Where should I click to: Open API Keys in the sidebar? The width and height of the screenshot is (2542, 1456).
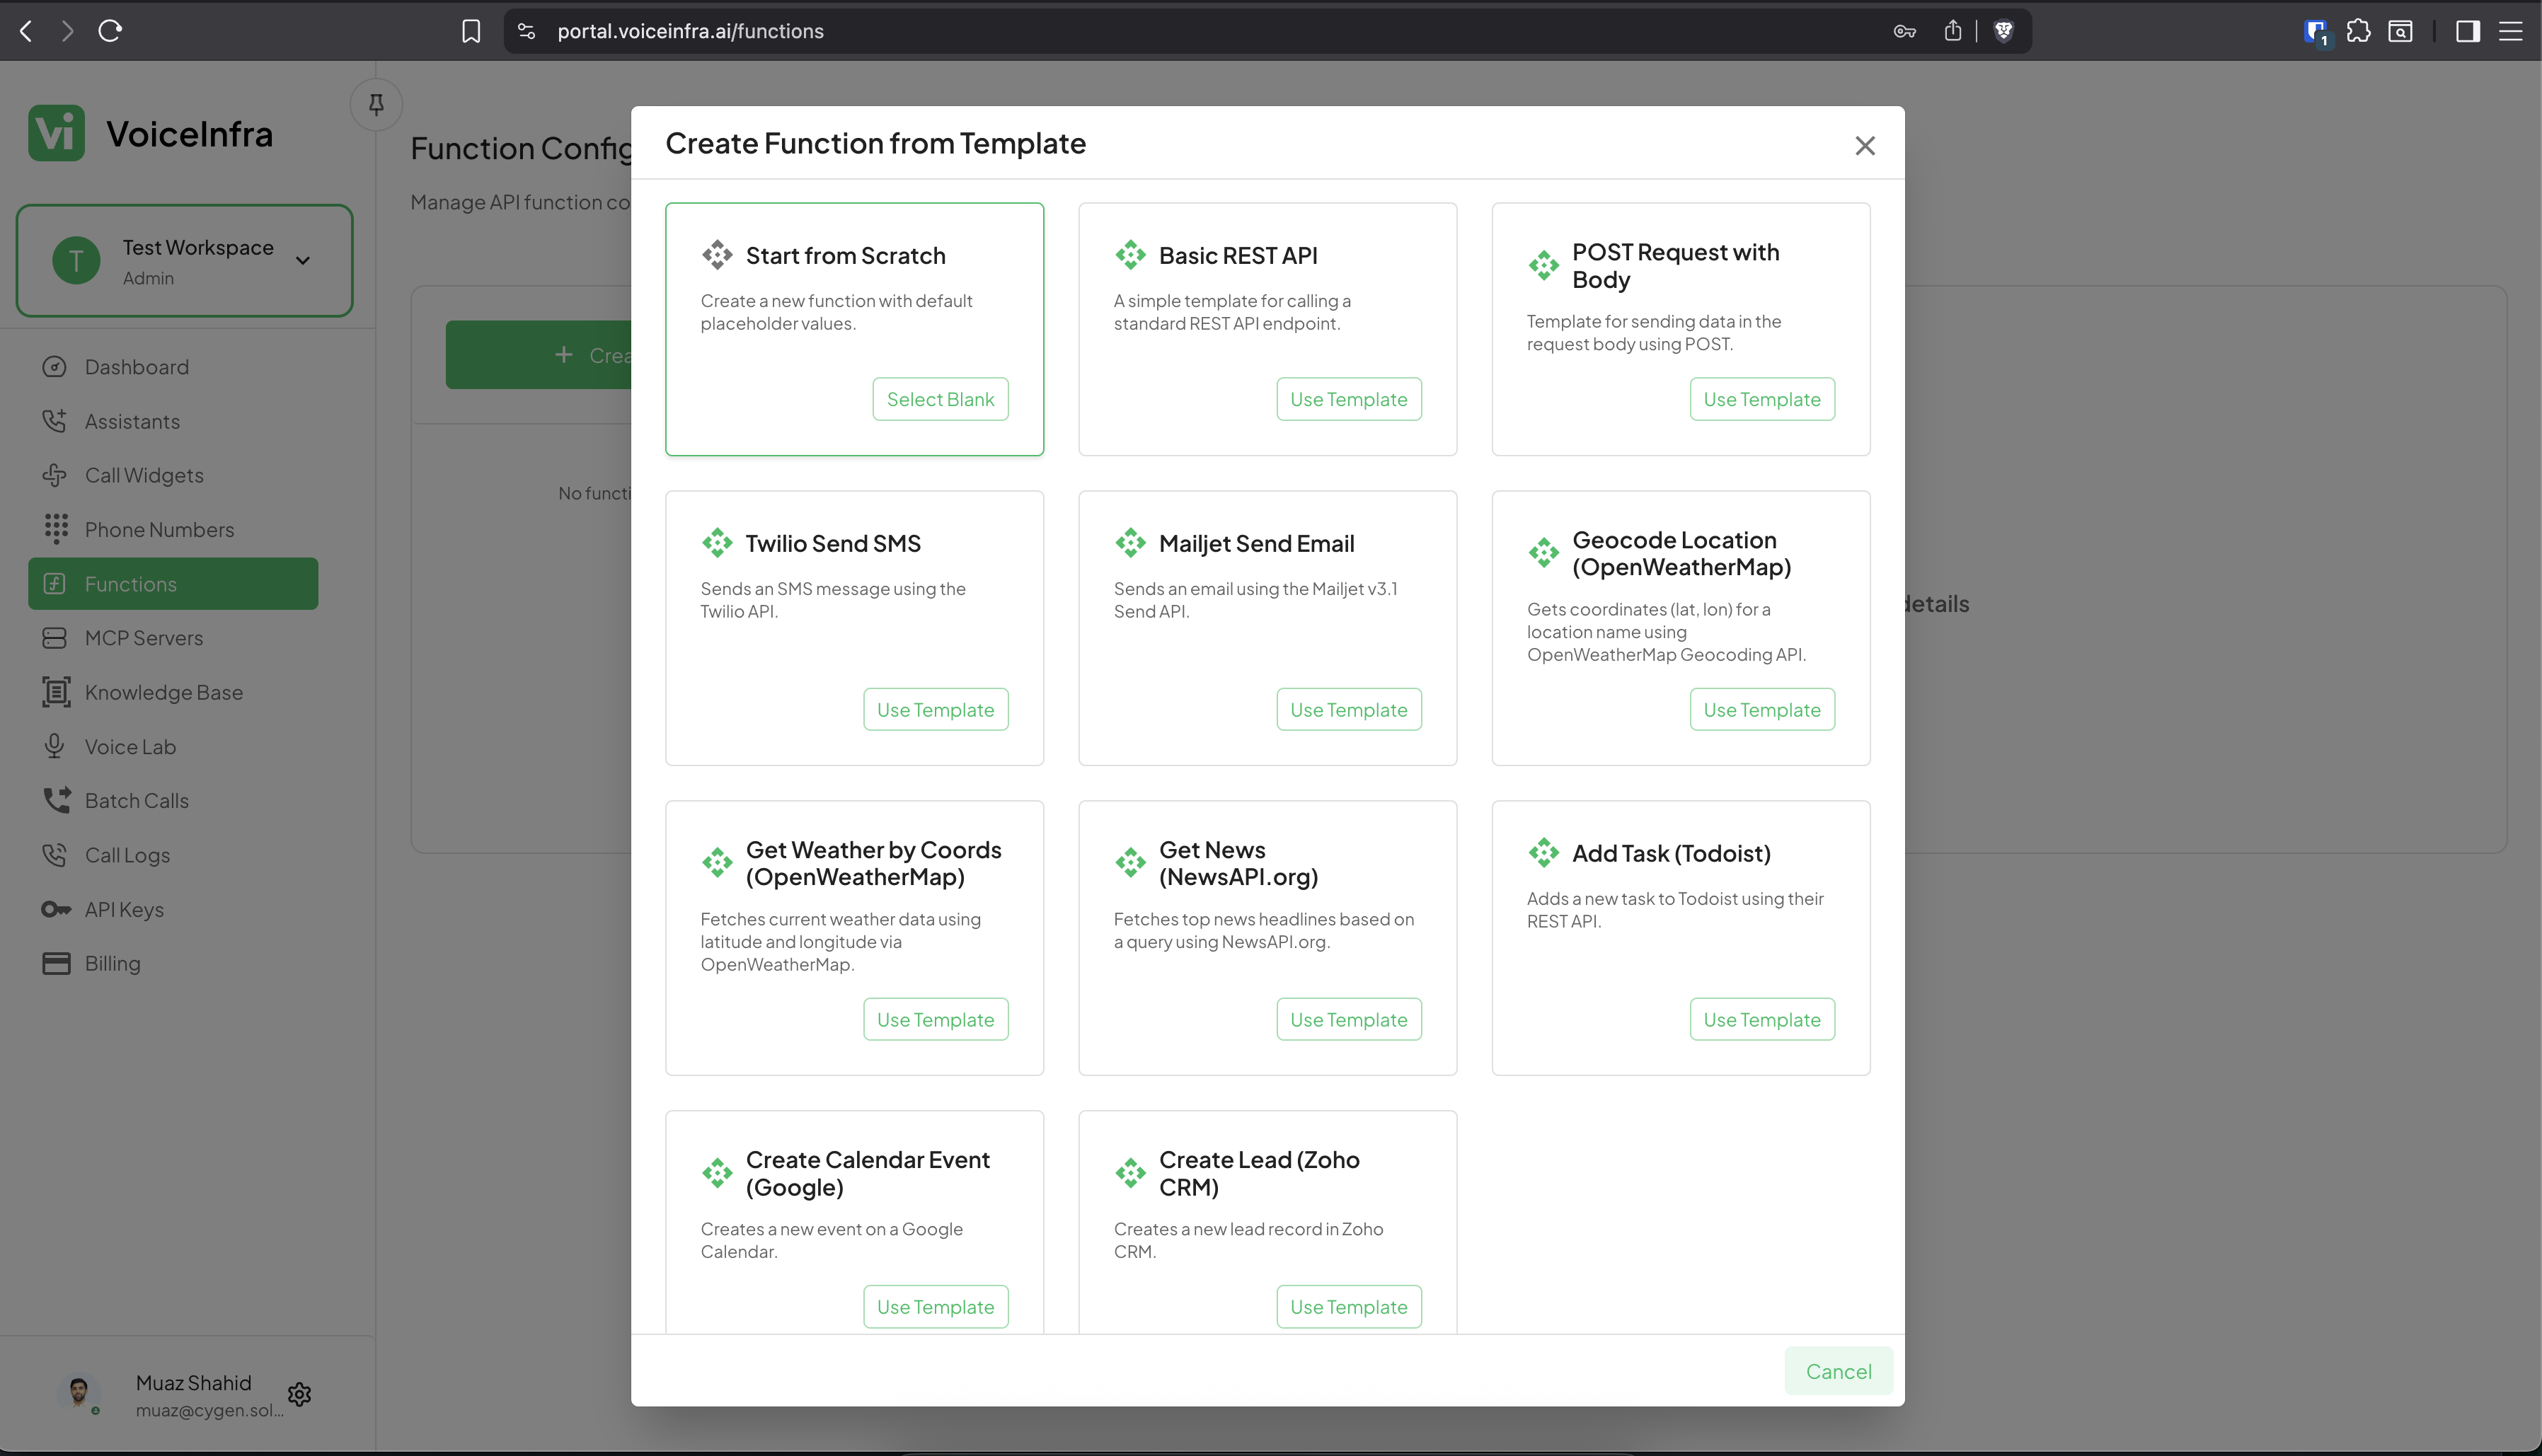(173, 909)
